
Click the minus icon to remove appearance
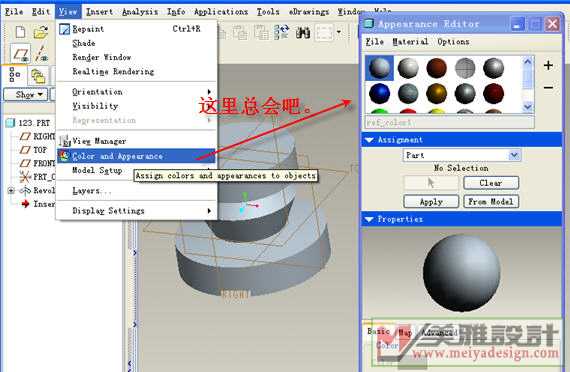point(548,88)
